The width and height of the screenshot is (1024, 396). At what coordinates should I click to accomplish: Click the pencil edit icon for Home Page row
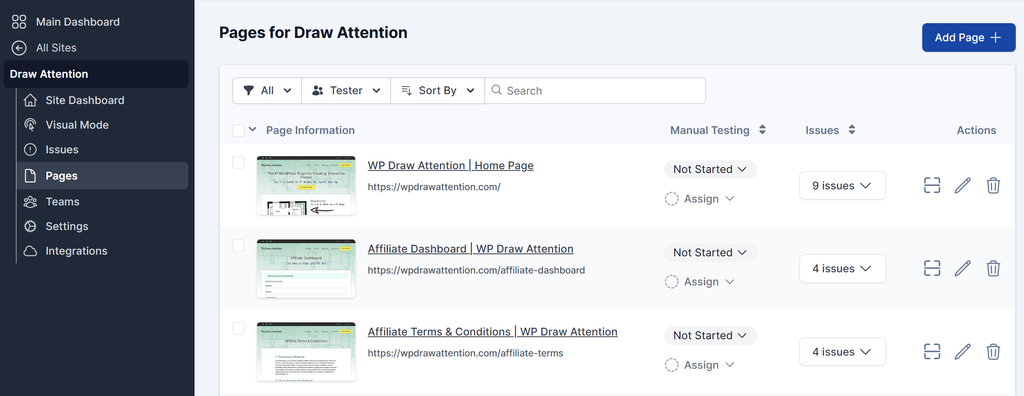pyautogui.click(x=963, y=186)
